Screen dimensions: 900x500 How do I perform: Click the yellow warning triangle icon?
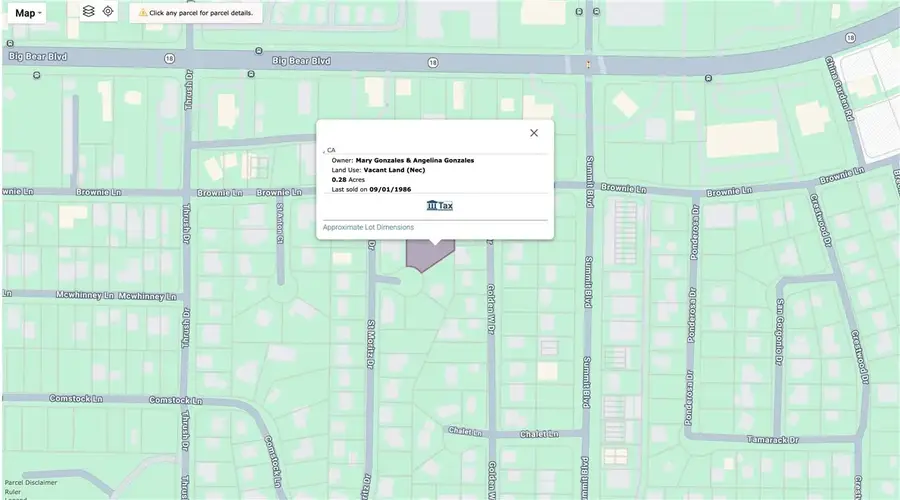tap(143, 13)
